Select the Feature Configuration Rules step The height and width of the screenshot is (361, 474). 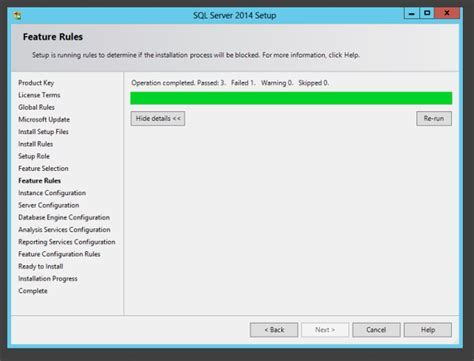point(59,254)
